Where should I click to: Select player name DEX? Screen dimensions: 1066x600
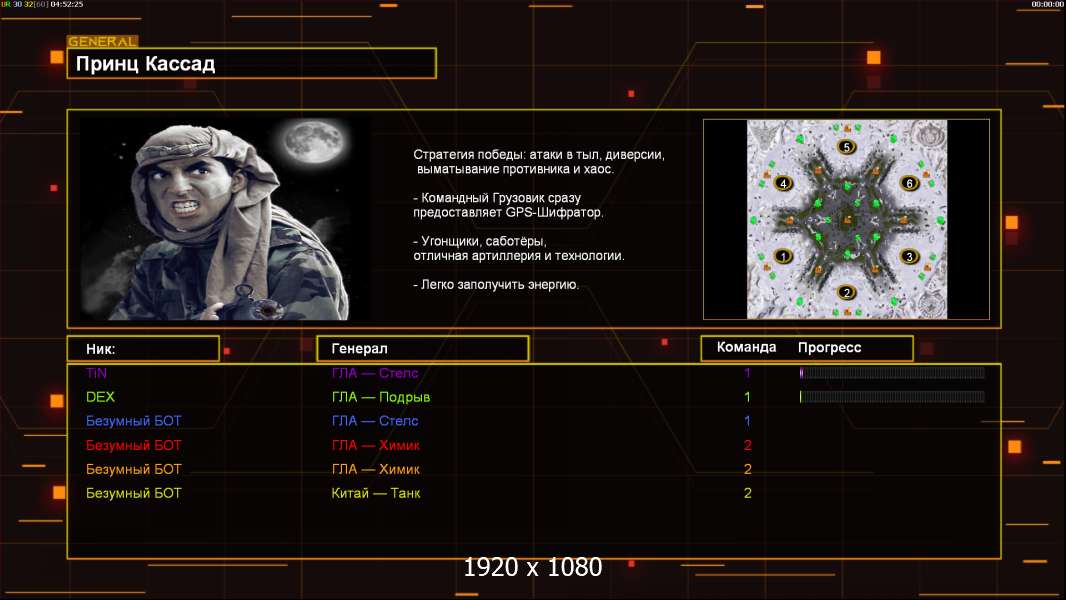tap(100, 397)
